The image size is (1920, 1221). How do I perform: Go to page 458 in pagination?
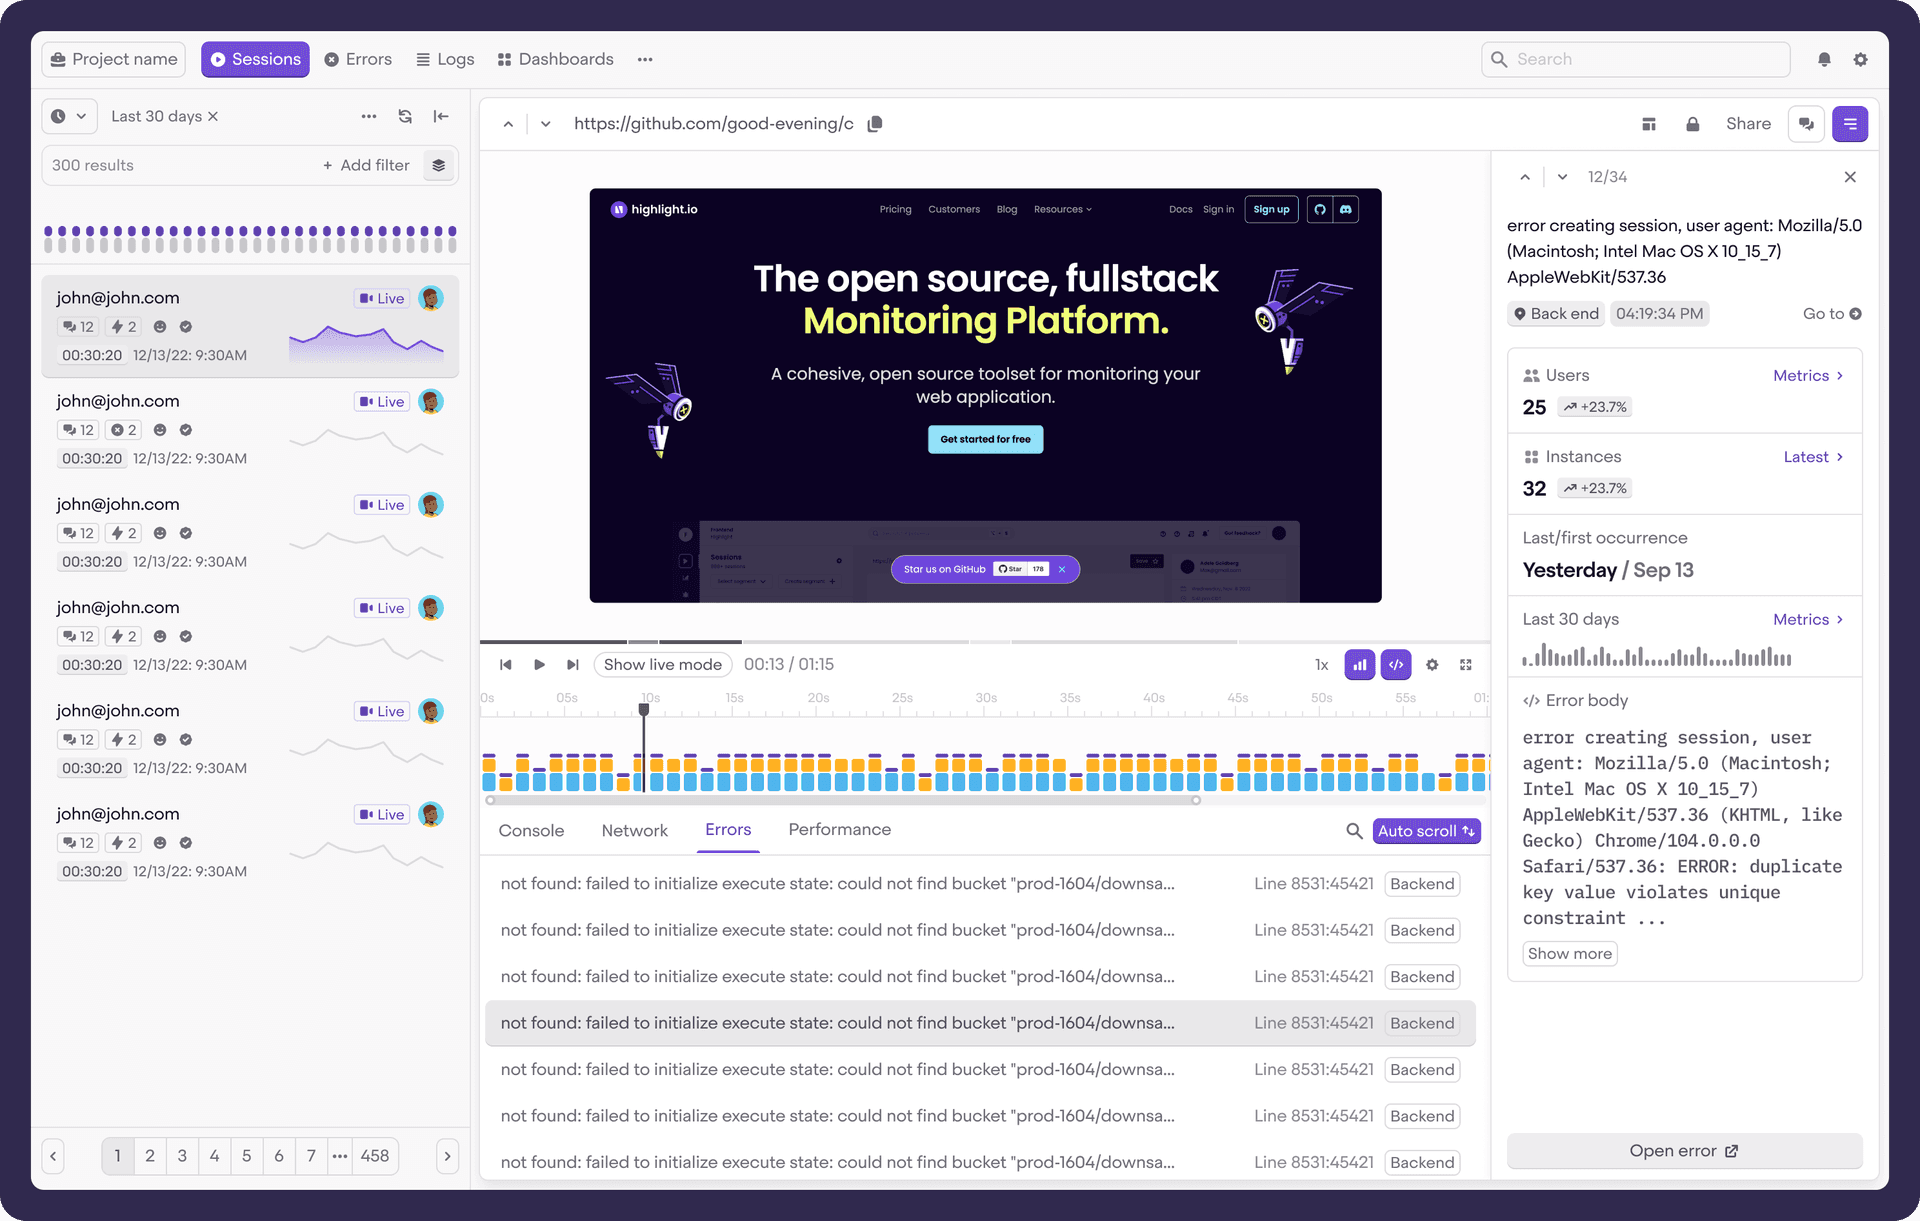coord(375,1156)
